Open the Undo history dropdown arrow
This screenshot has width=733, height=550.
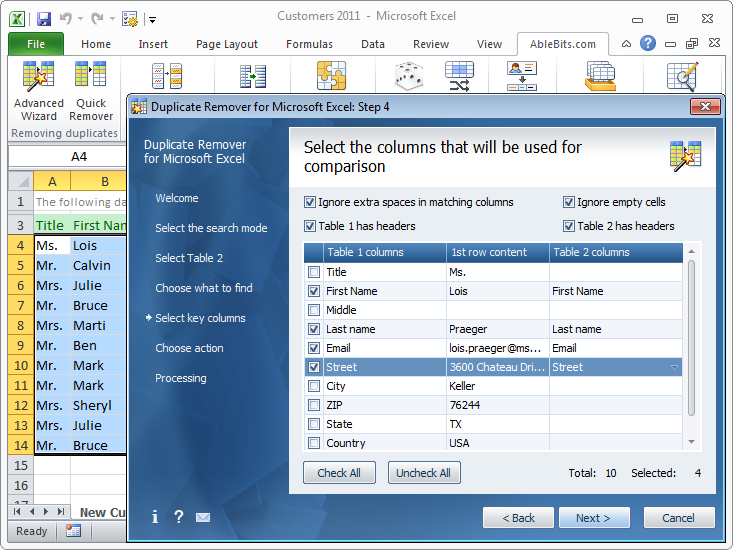click(80, 19)
